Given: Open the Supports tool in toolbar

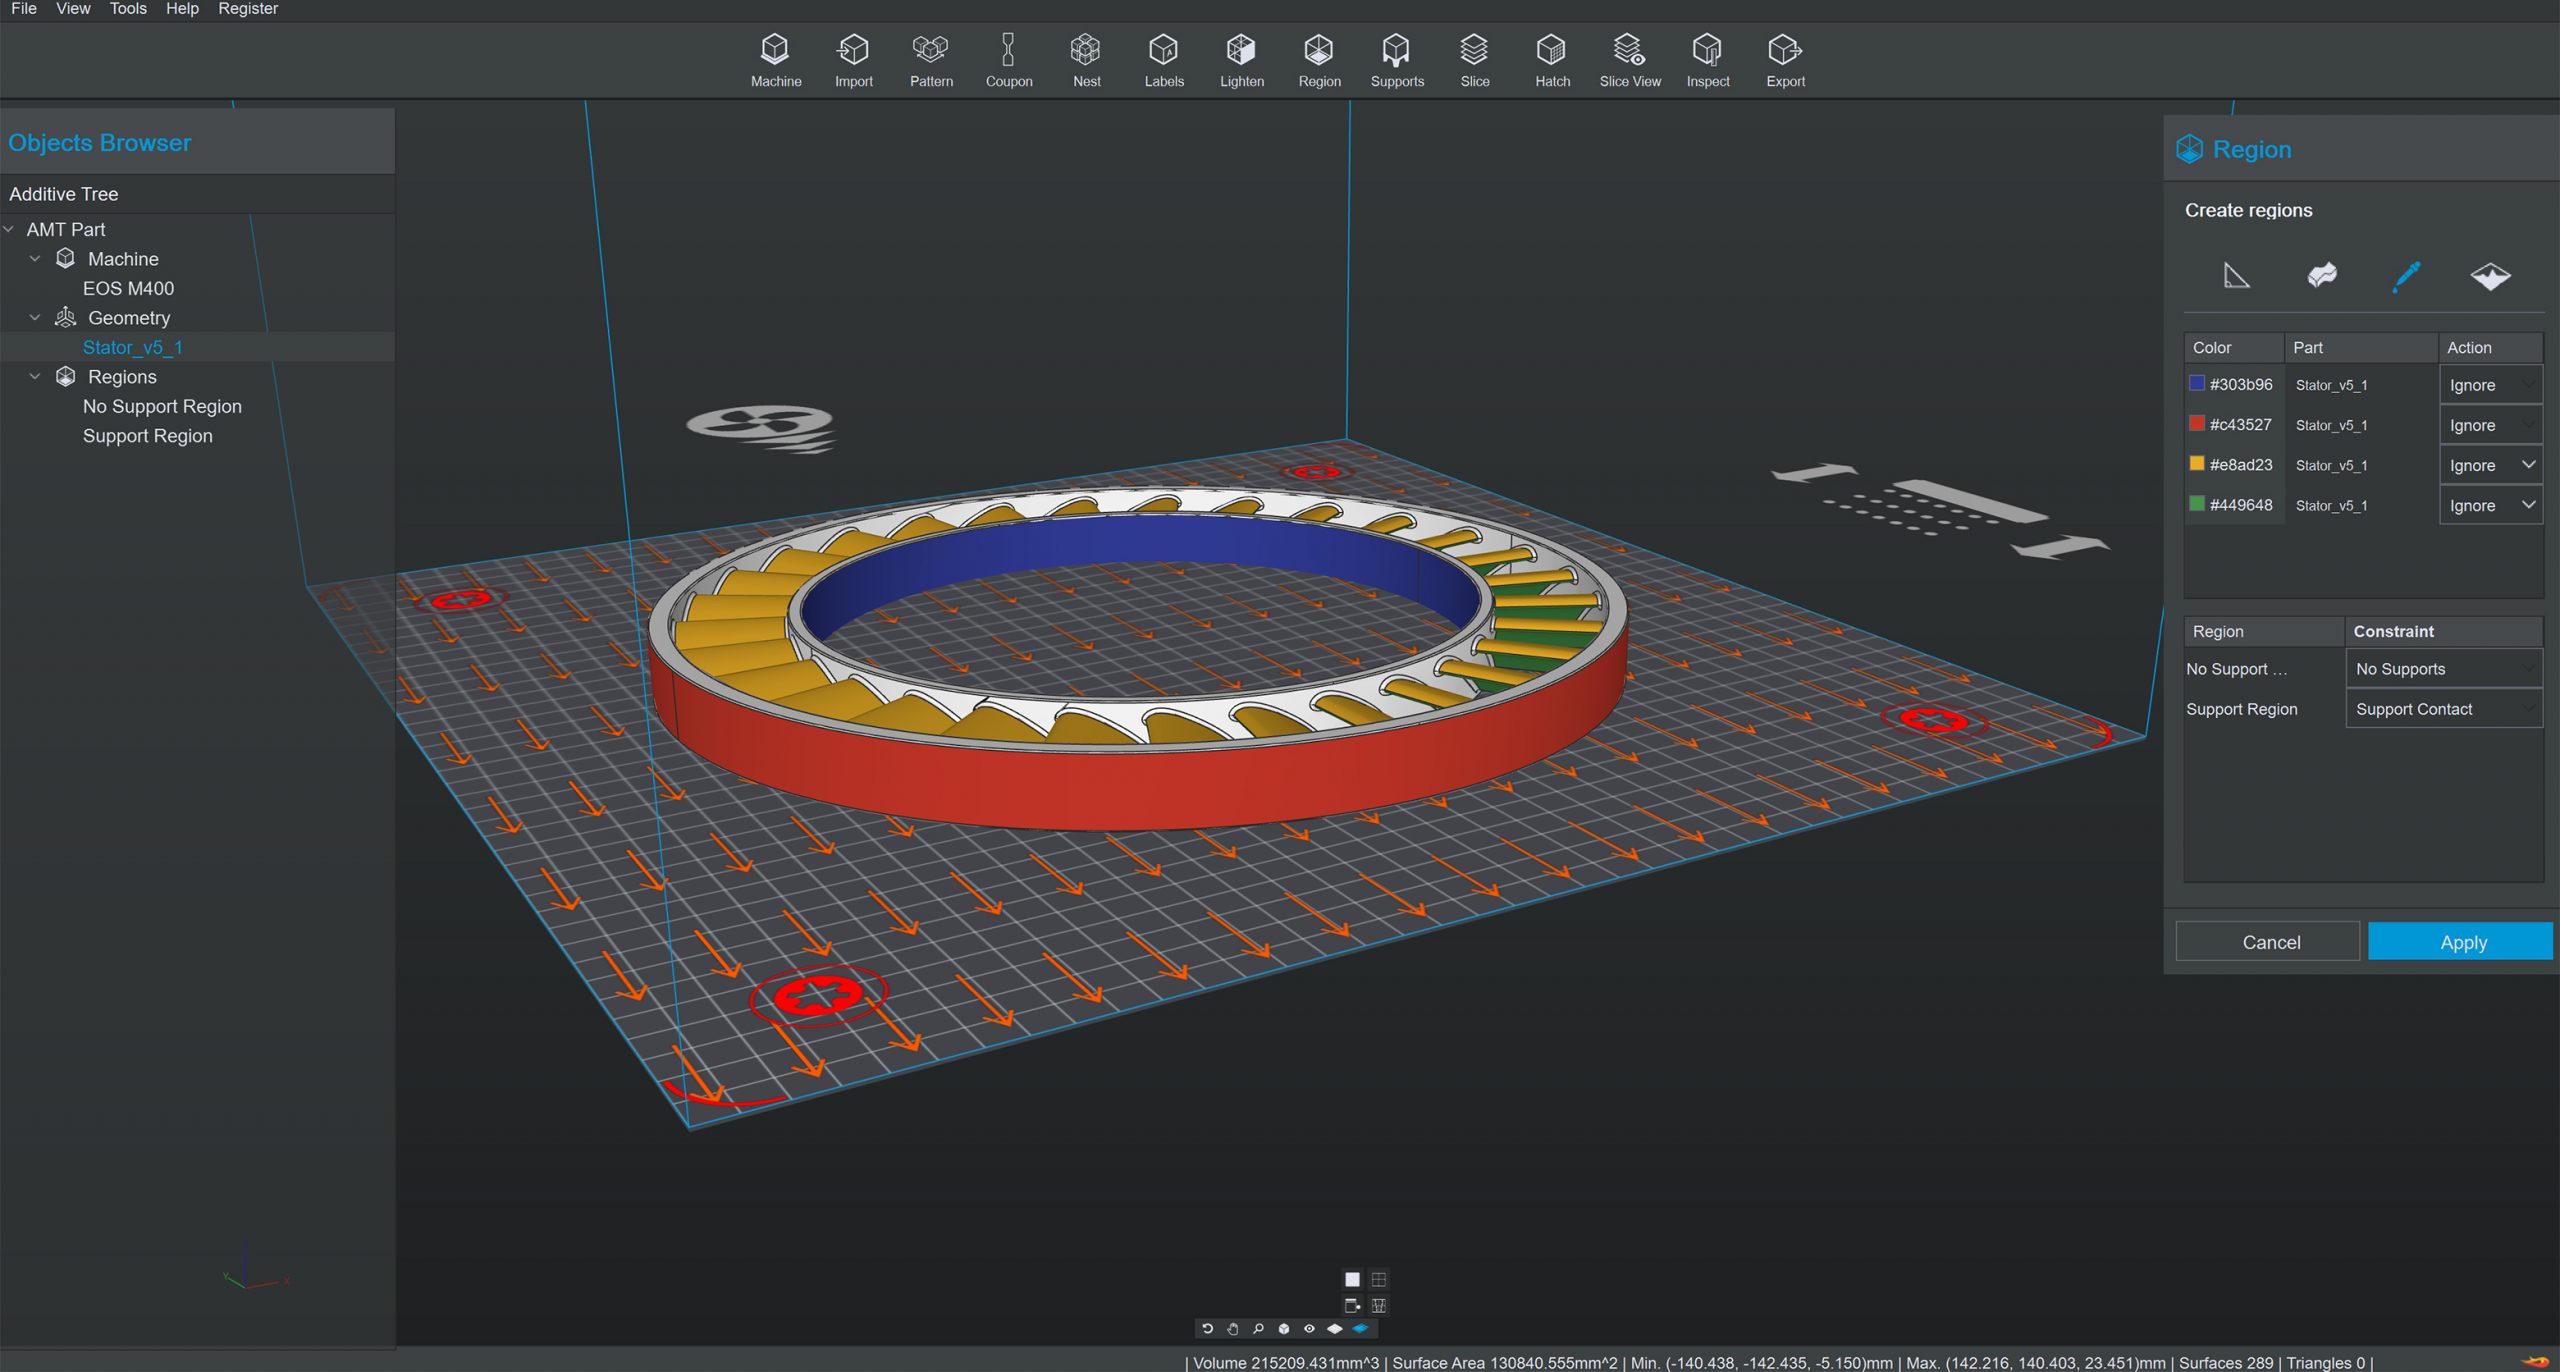Looking at the screenshot, I should tap(1396, 61).
